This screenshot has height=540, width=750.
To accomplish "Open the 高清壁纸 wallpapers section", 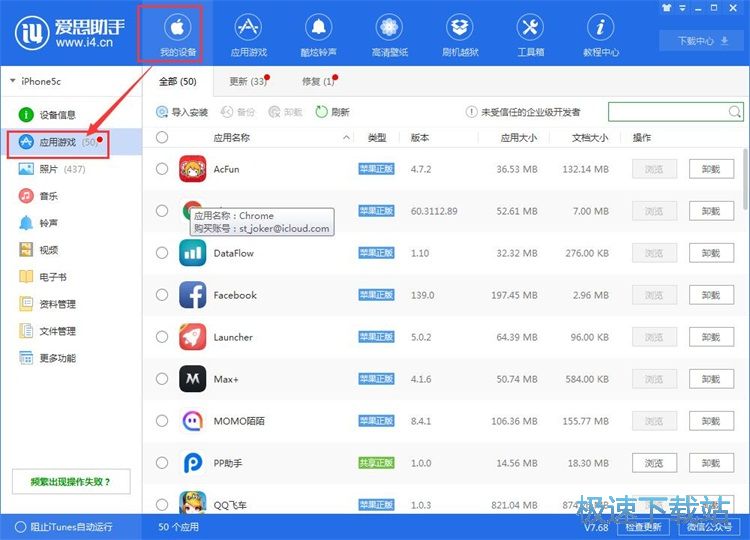I will 389,34.
